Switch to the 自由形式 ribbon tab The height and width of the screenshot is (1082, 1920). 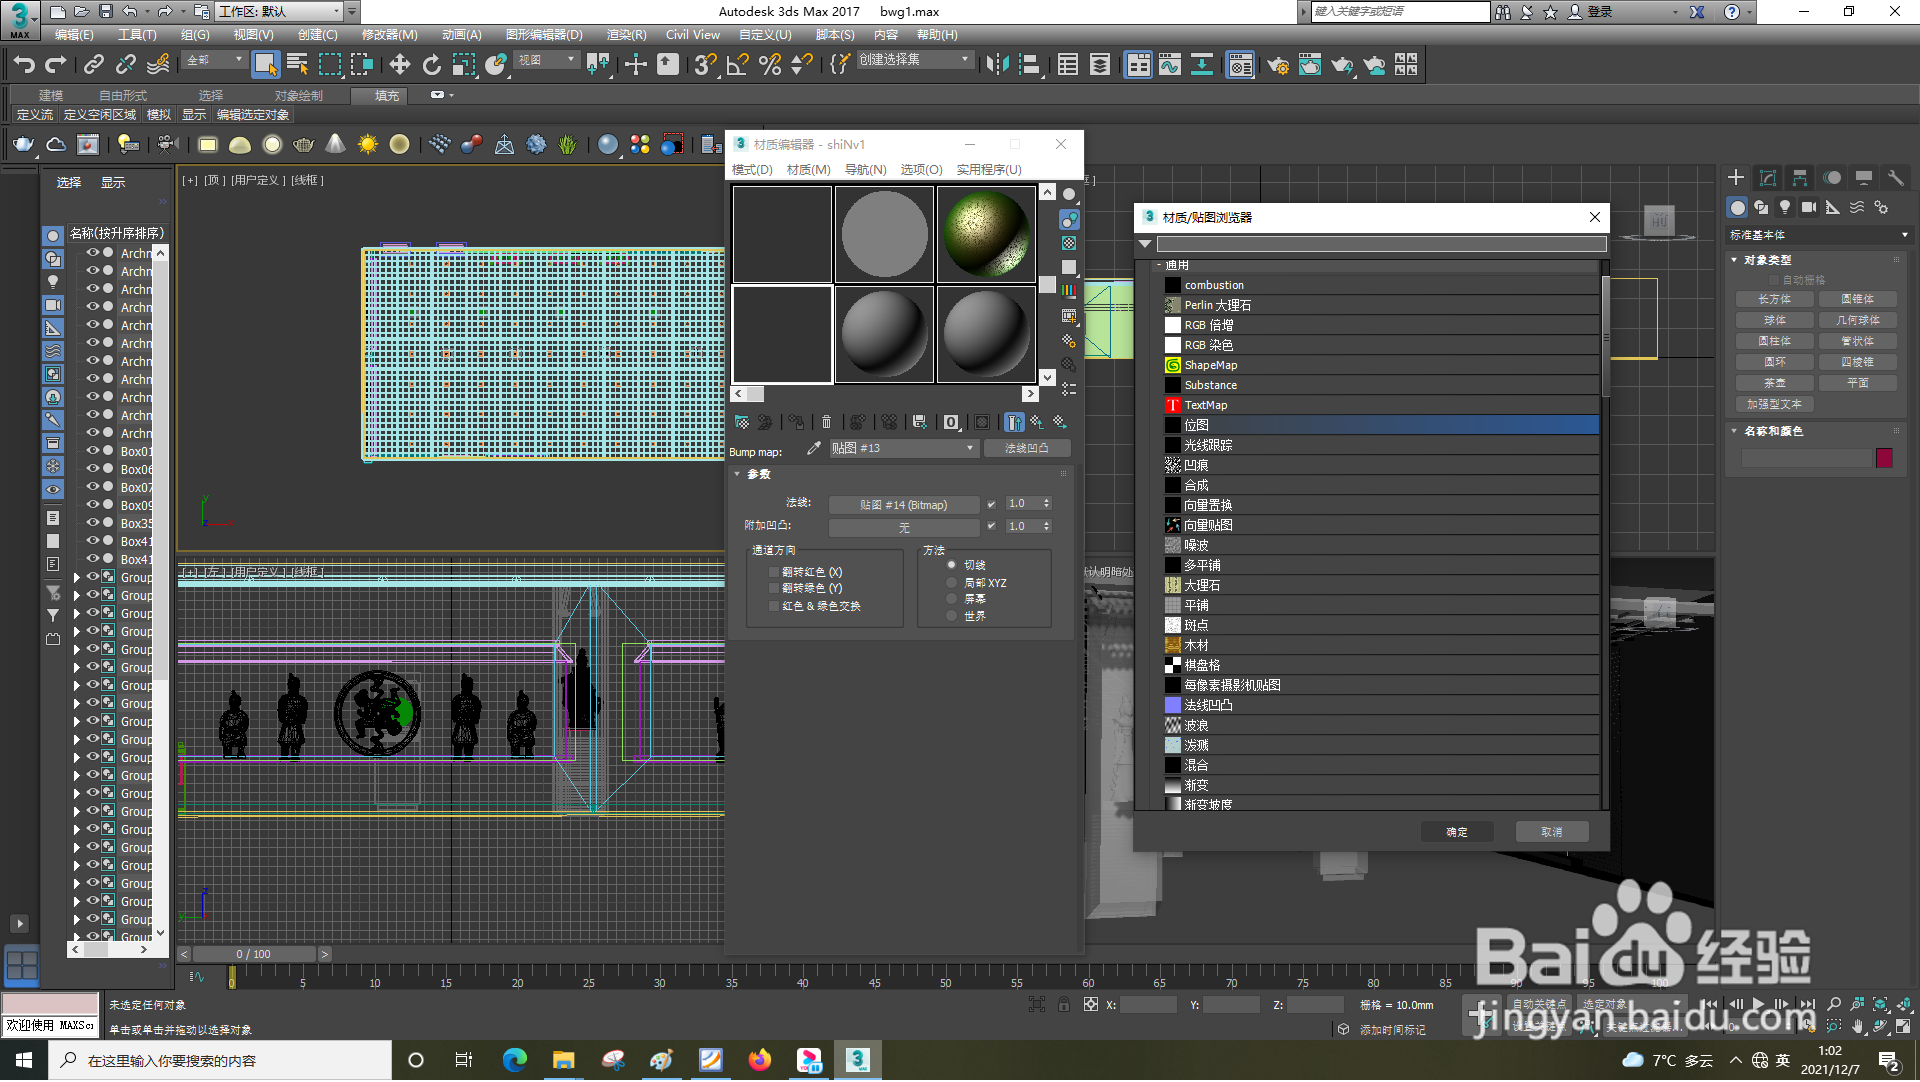[122, 96]
